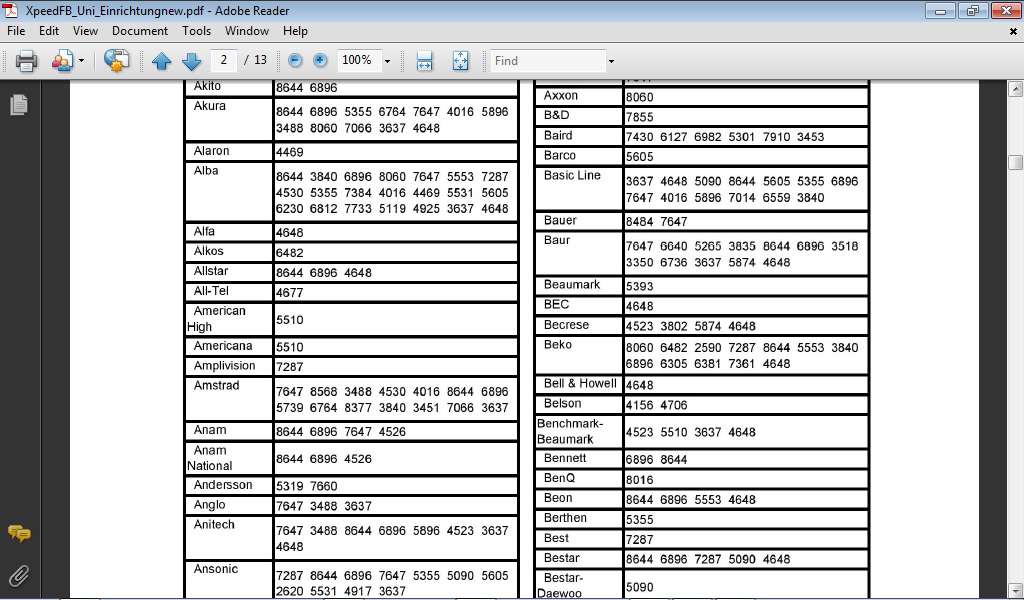This screenshot has width=1024, height=600.
Task: Open the Comments panel speech bubble icon
Action: tap(19, 533)
